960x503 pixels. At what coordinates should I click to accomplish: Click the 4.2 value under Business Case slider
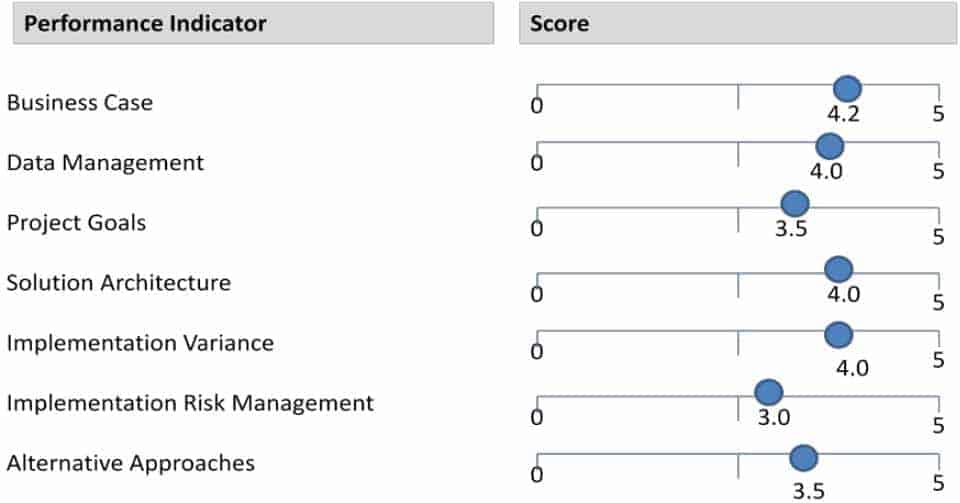(844, 114)
